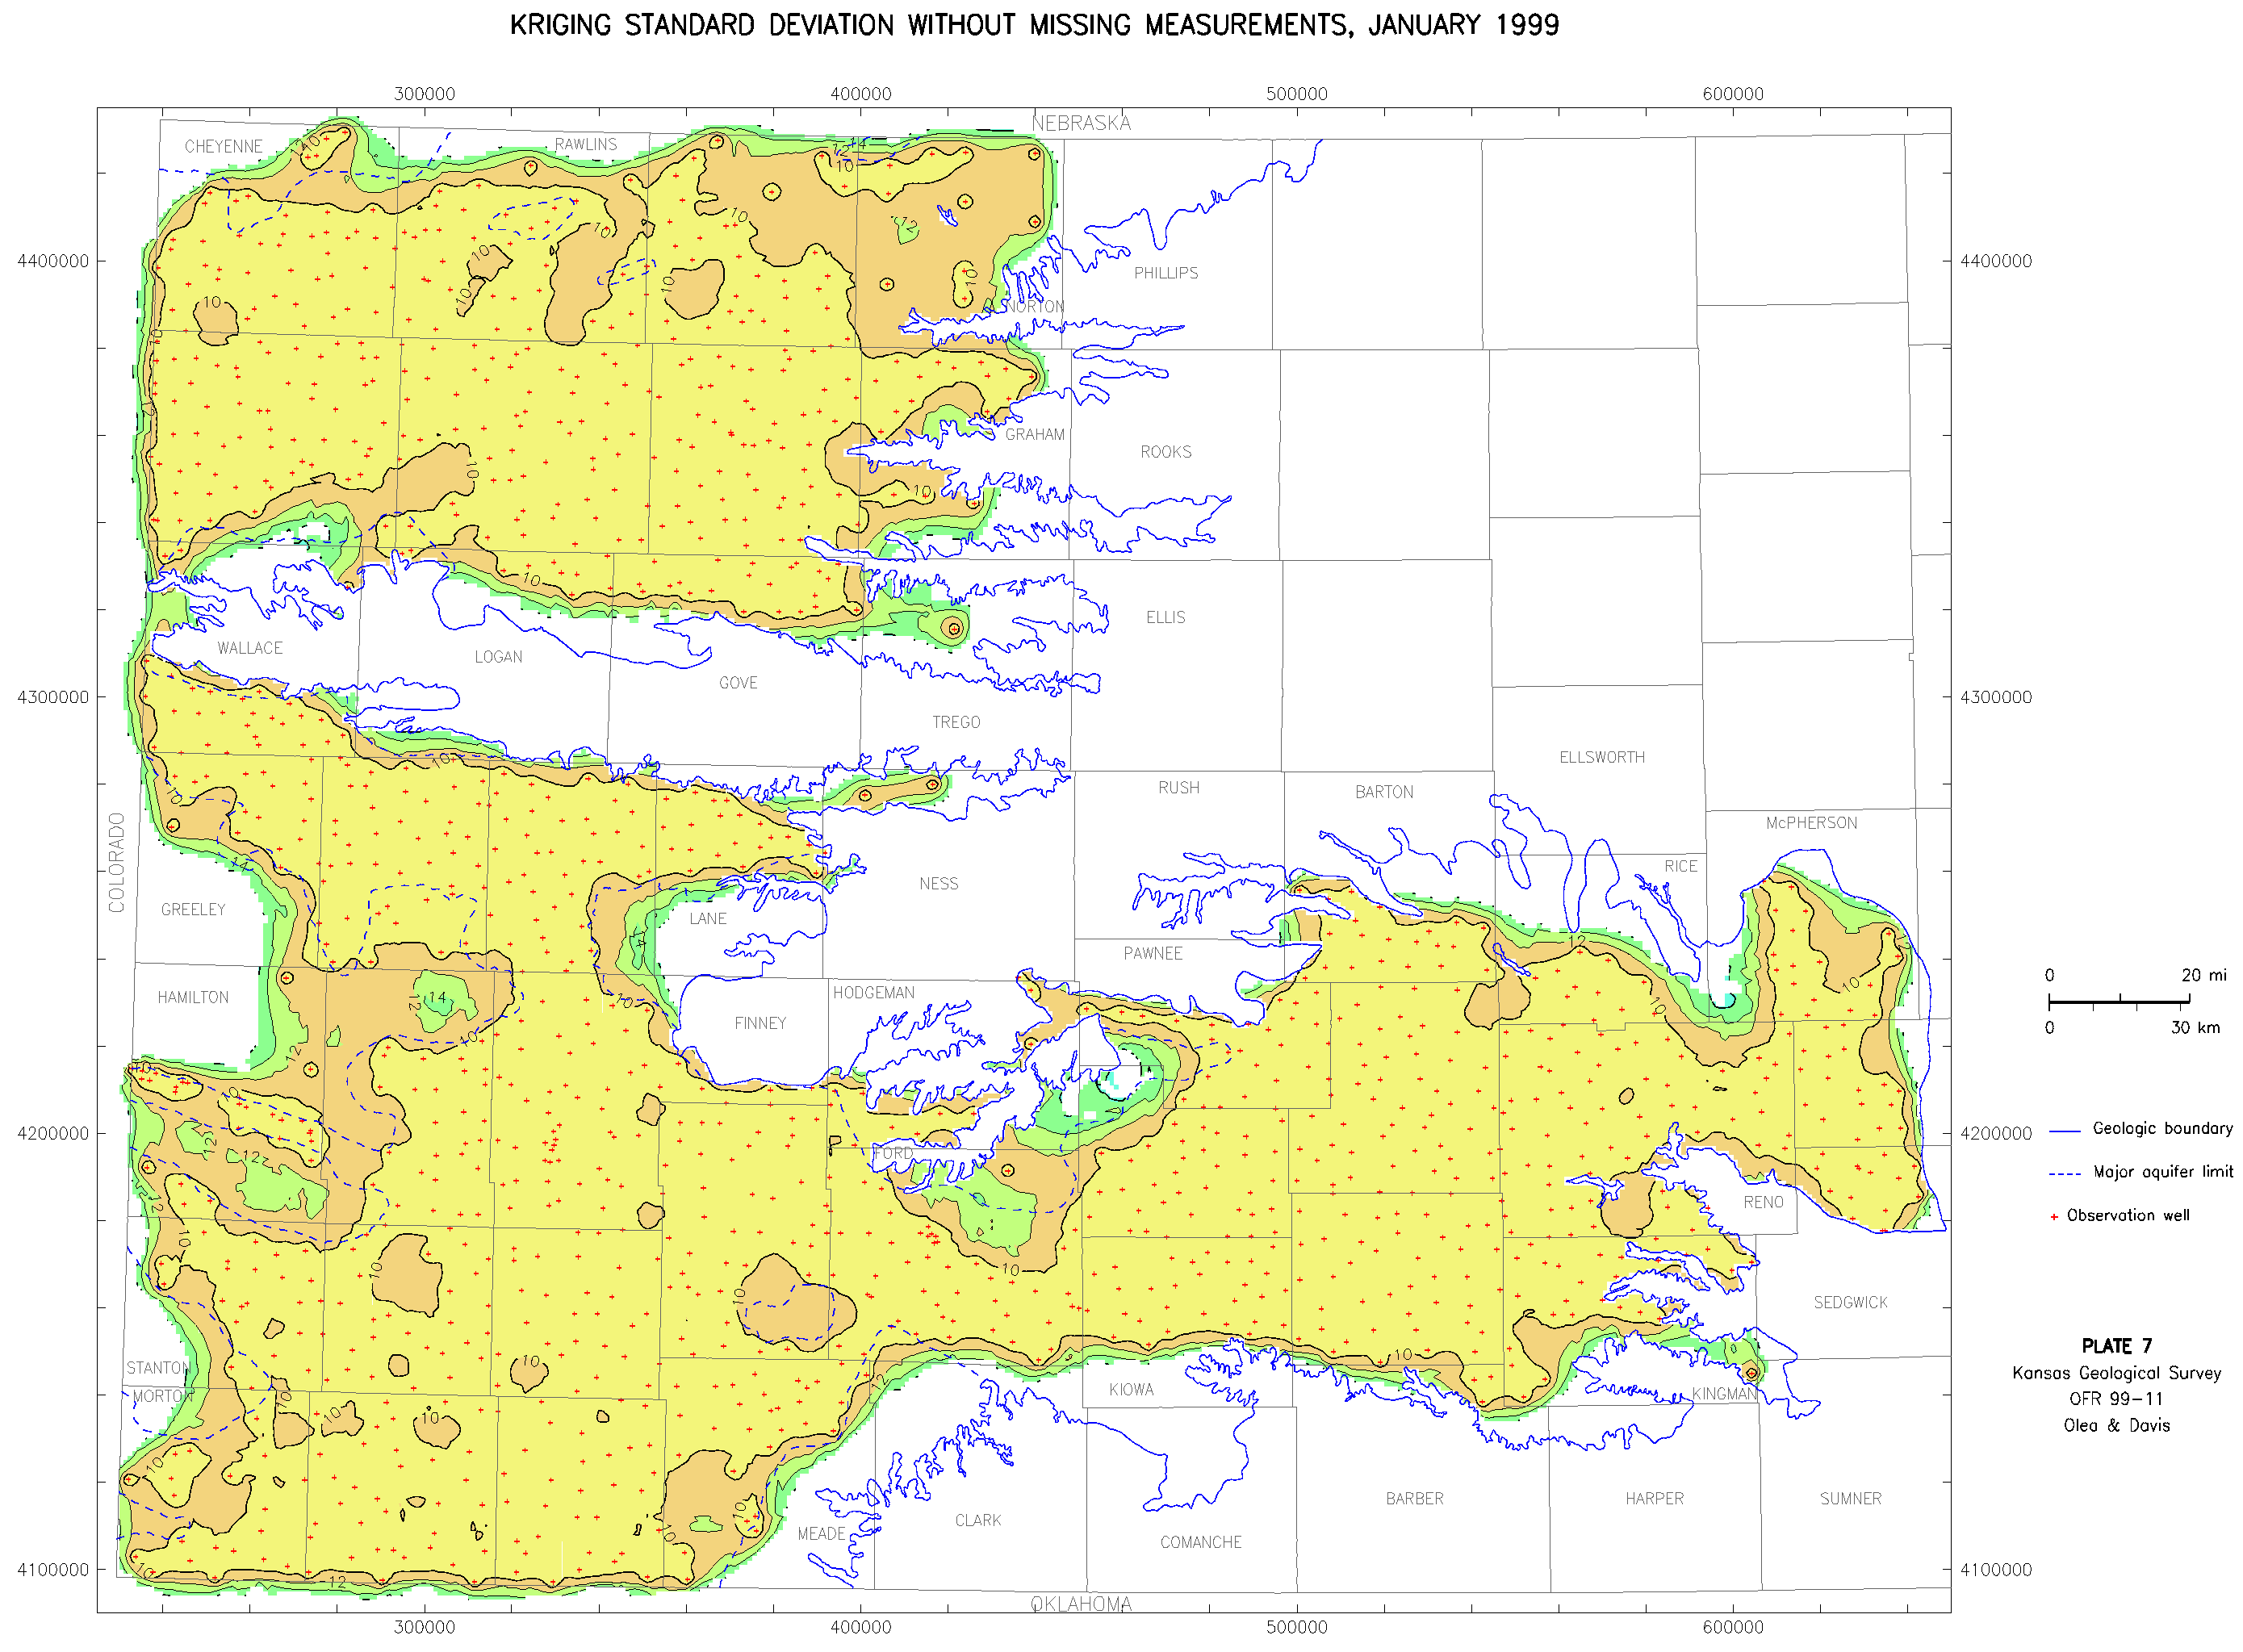Viewport: 2243px width, 1652px height.
Task: Click the COLORADO state label
Action: [x=117, y=862]
